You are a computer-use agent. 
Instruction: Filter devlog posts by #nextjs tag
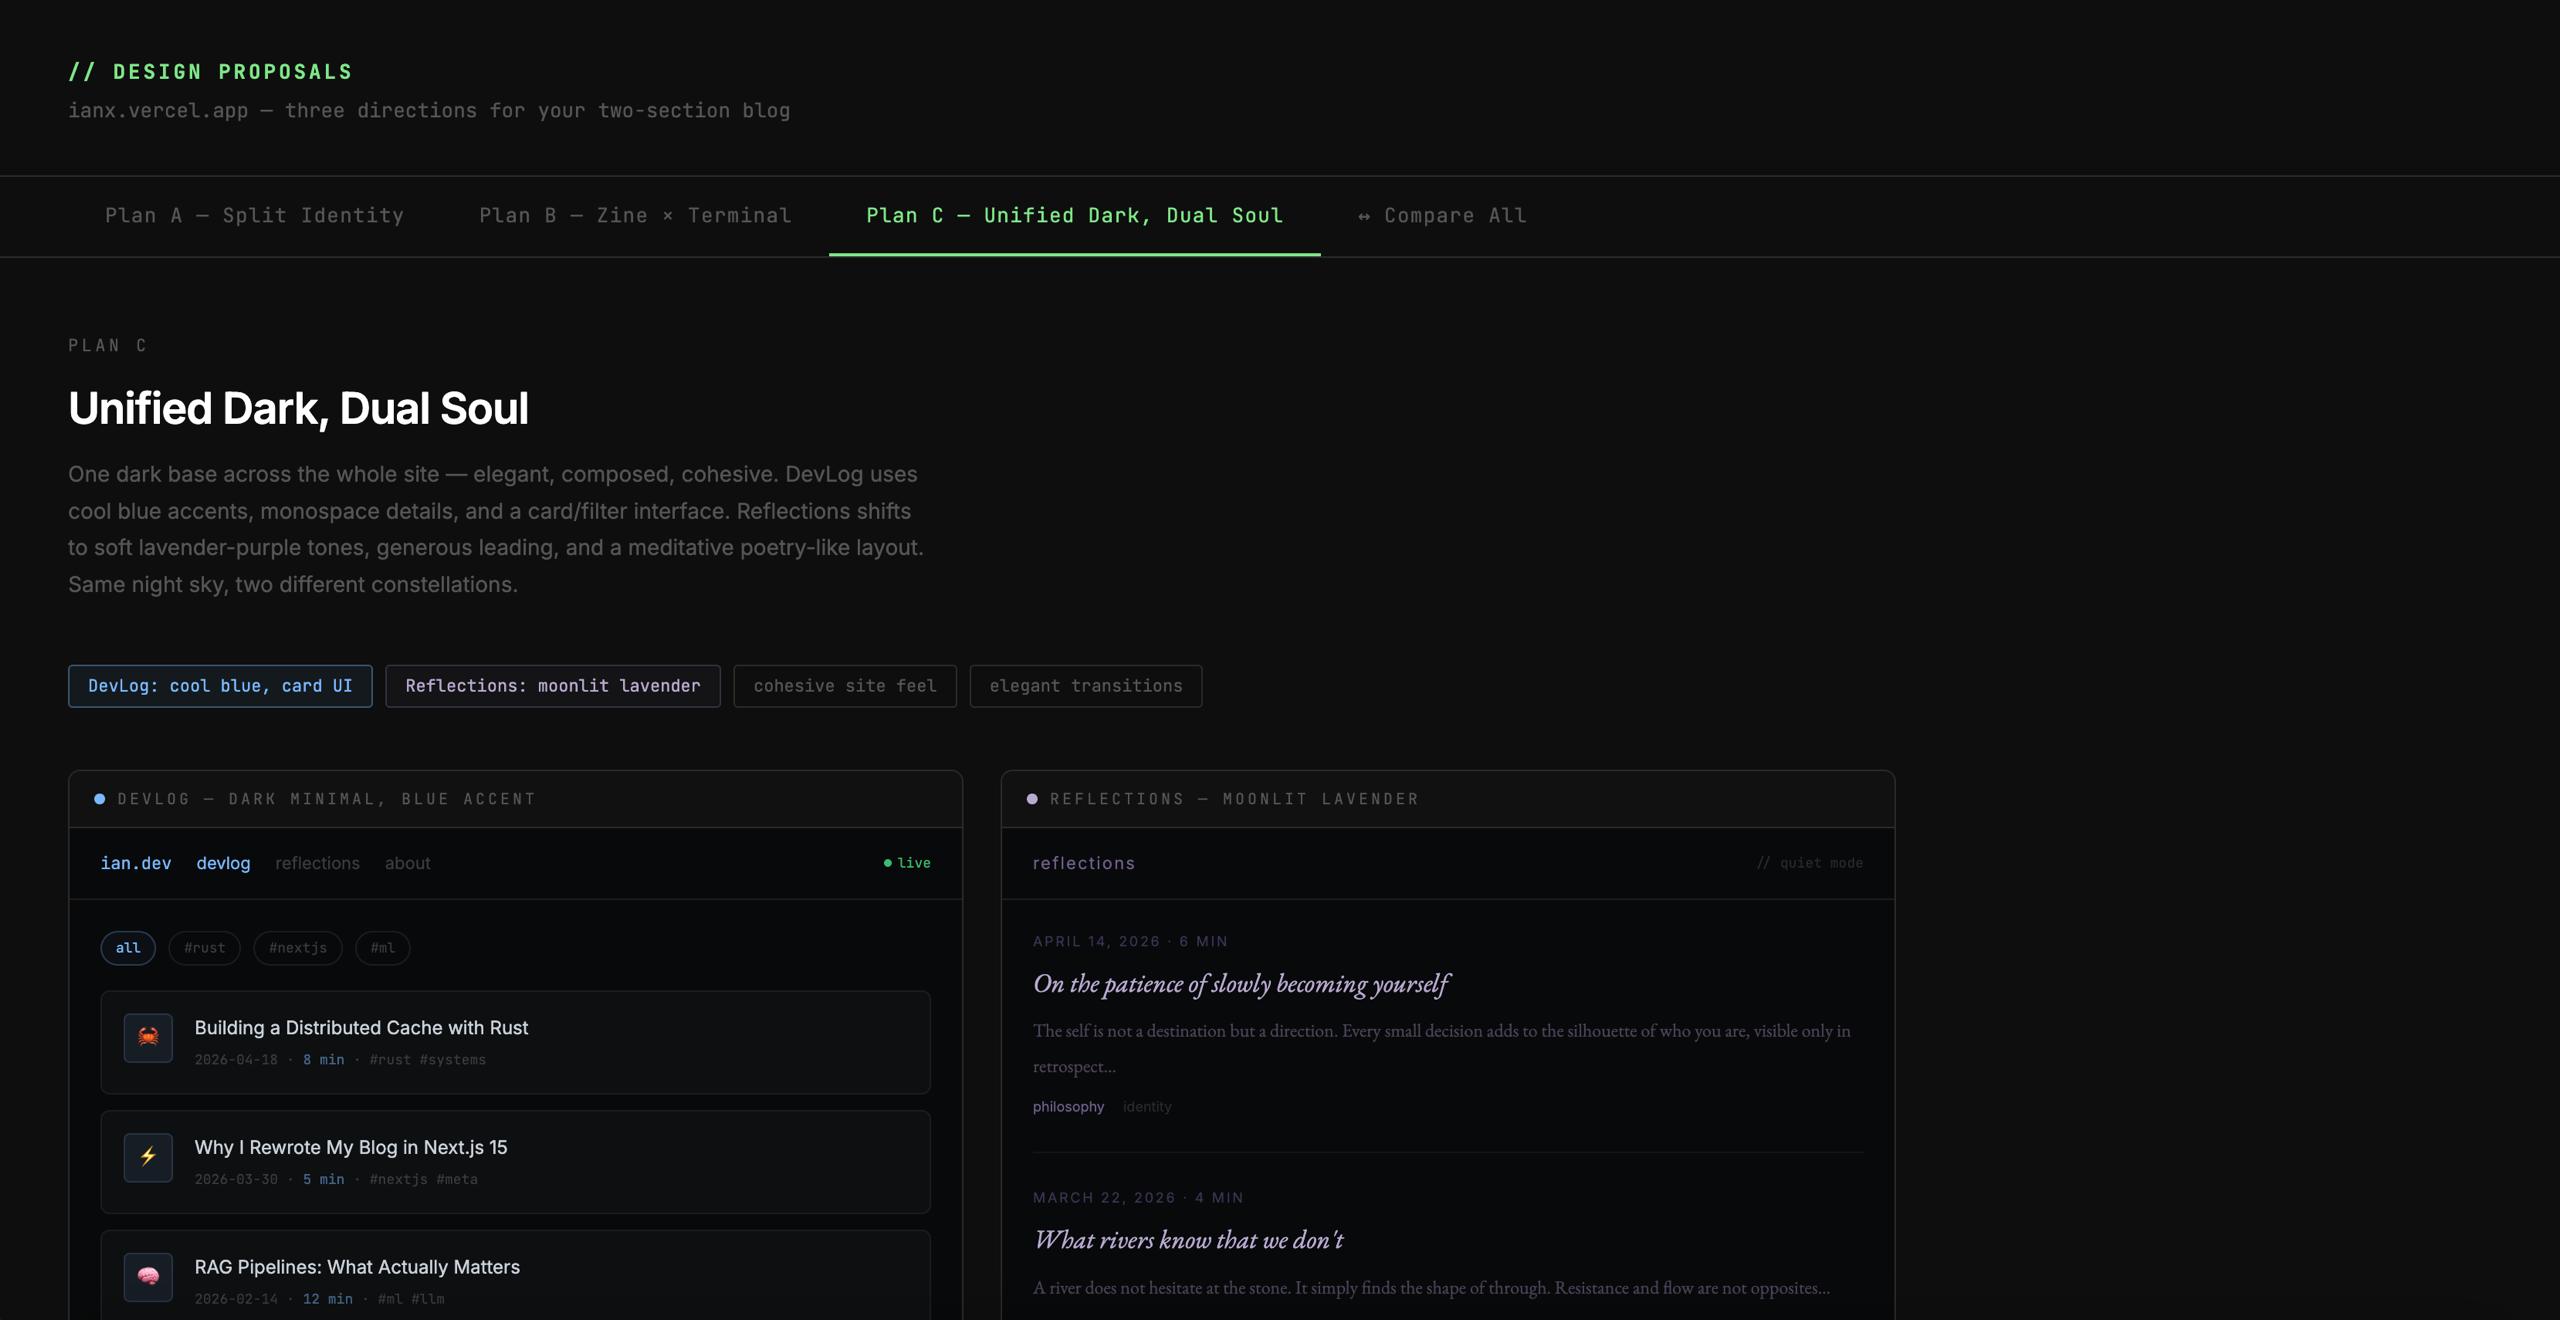coord(298,948)
